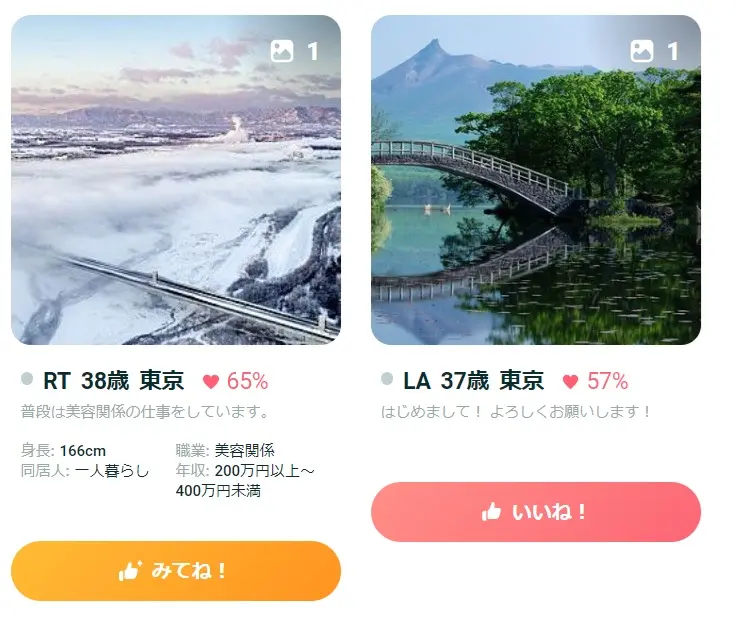This screenshot has width=747, height=617.
Task: Click the heart icon beside 57%
Action: (570, 382)
